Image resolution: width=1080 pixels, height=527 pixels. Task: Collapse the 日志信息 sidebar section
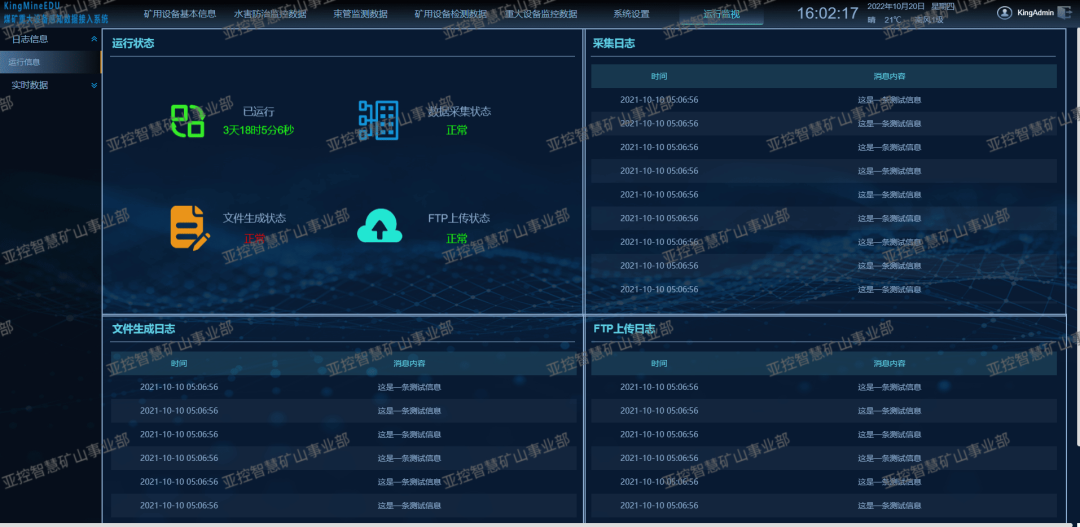click(94, 39)
